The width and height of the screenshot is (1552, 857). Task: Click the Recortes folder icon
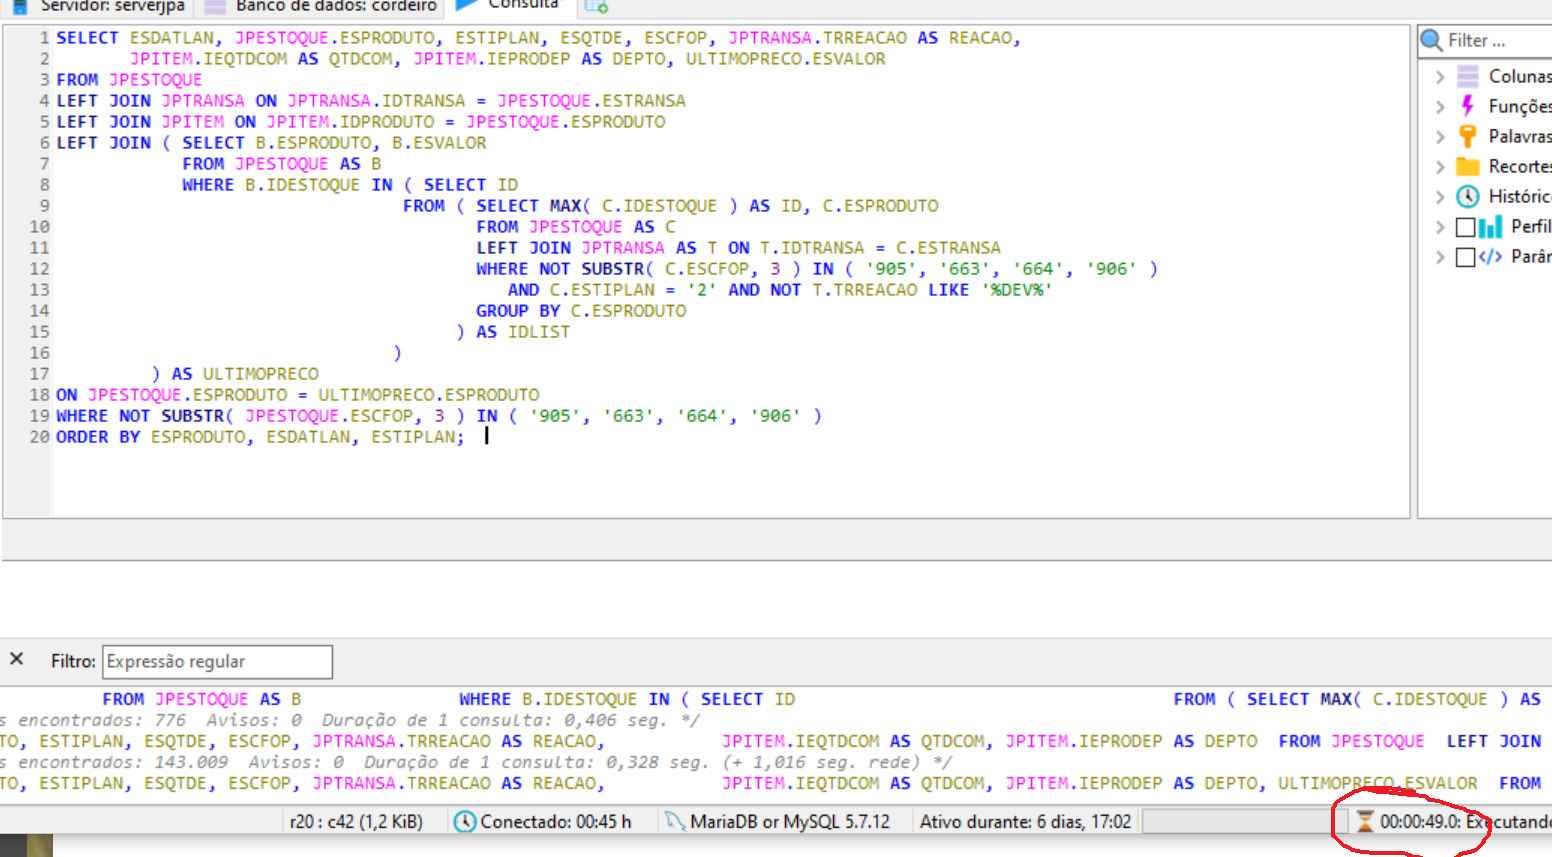pyautogui.click(x=1467, y=166)
